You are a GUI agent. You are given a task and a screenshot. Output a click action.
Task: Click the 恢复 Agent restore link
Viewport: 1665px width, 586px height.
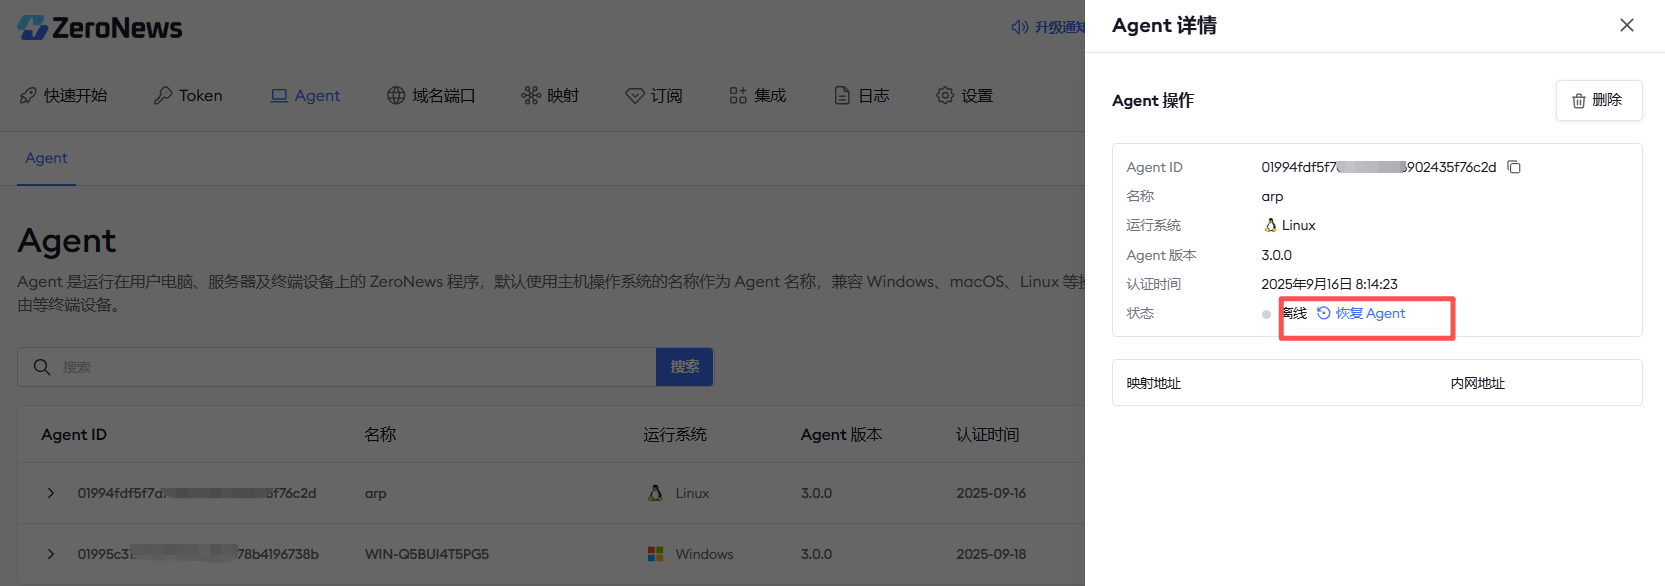click(1361, 314)
